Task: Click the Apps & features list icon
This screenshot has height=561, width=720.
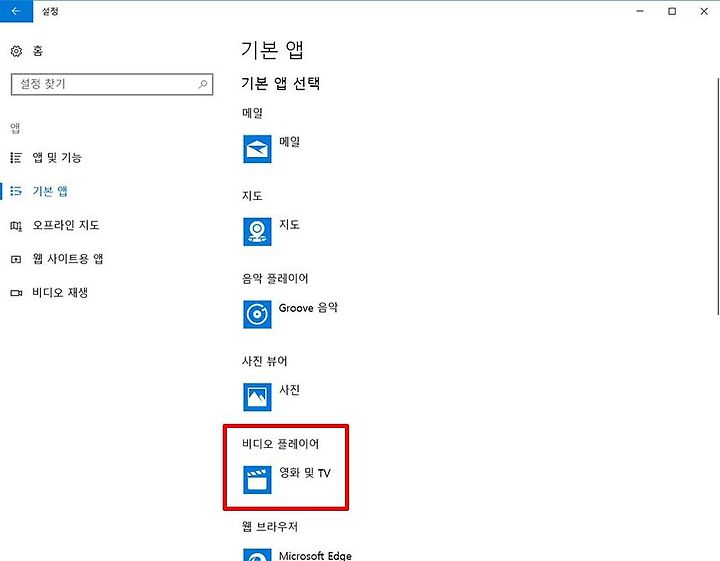Action: click(16, 157)
